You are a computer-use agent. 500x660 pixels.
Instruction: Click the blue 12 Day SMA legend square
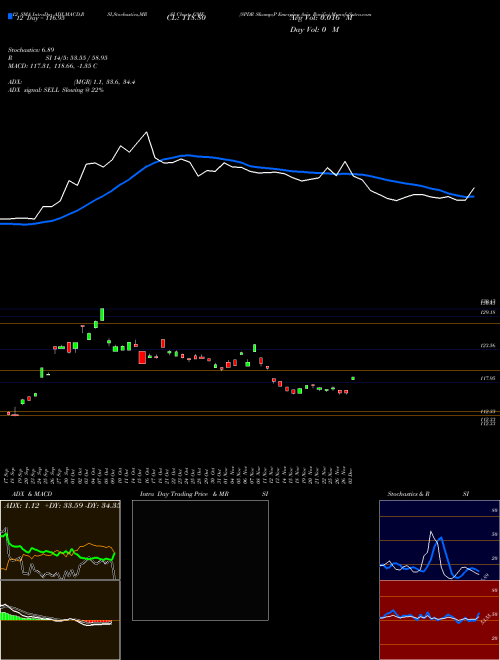[x=10, y=16]
